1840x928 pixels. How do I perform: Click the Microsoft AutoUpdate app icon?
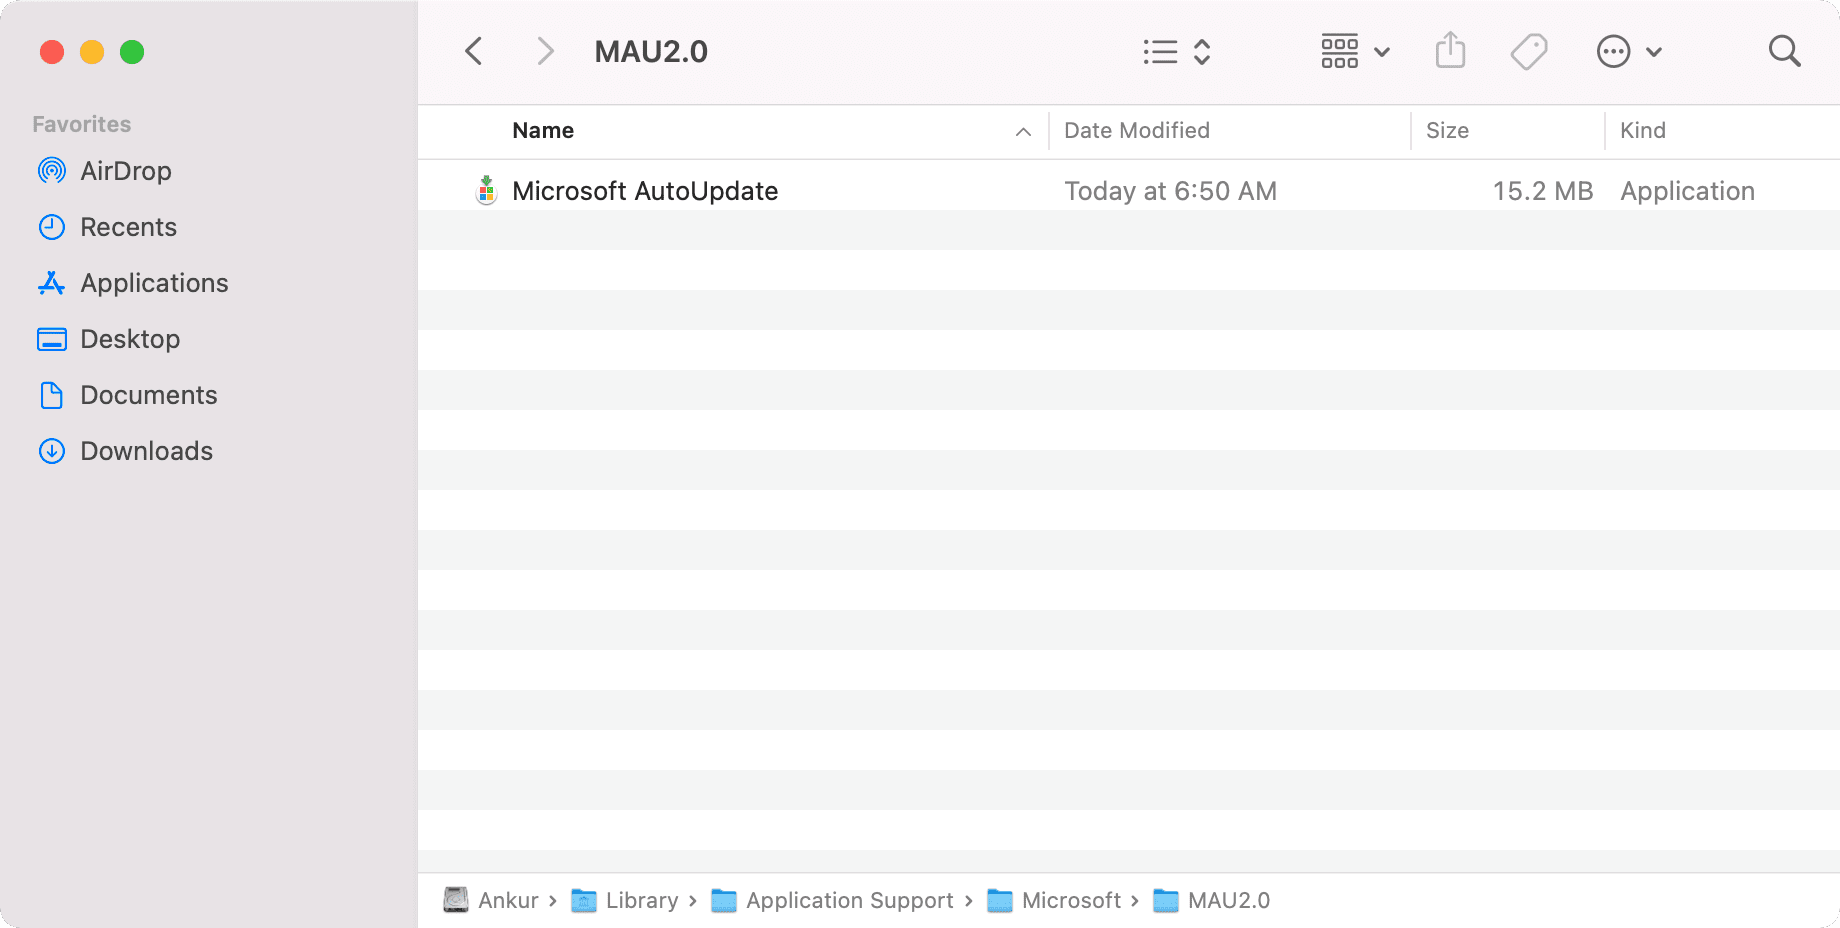click(x=486, y=190)
